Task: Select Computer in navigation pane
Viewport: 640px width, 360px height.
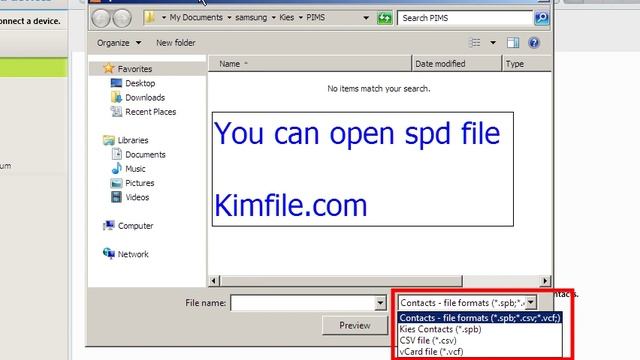Action: 128,226
